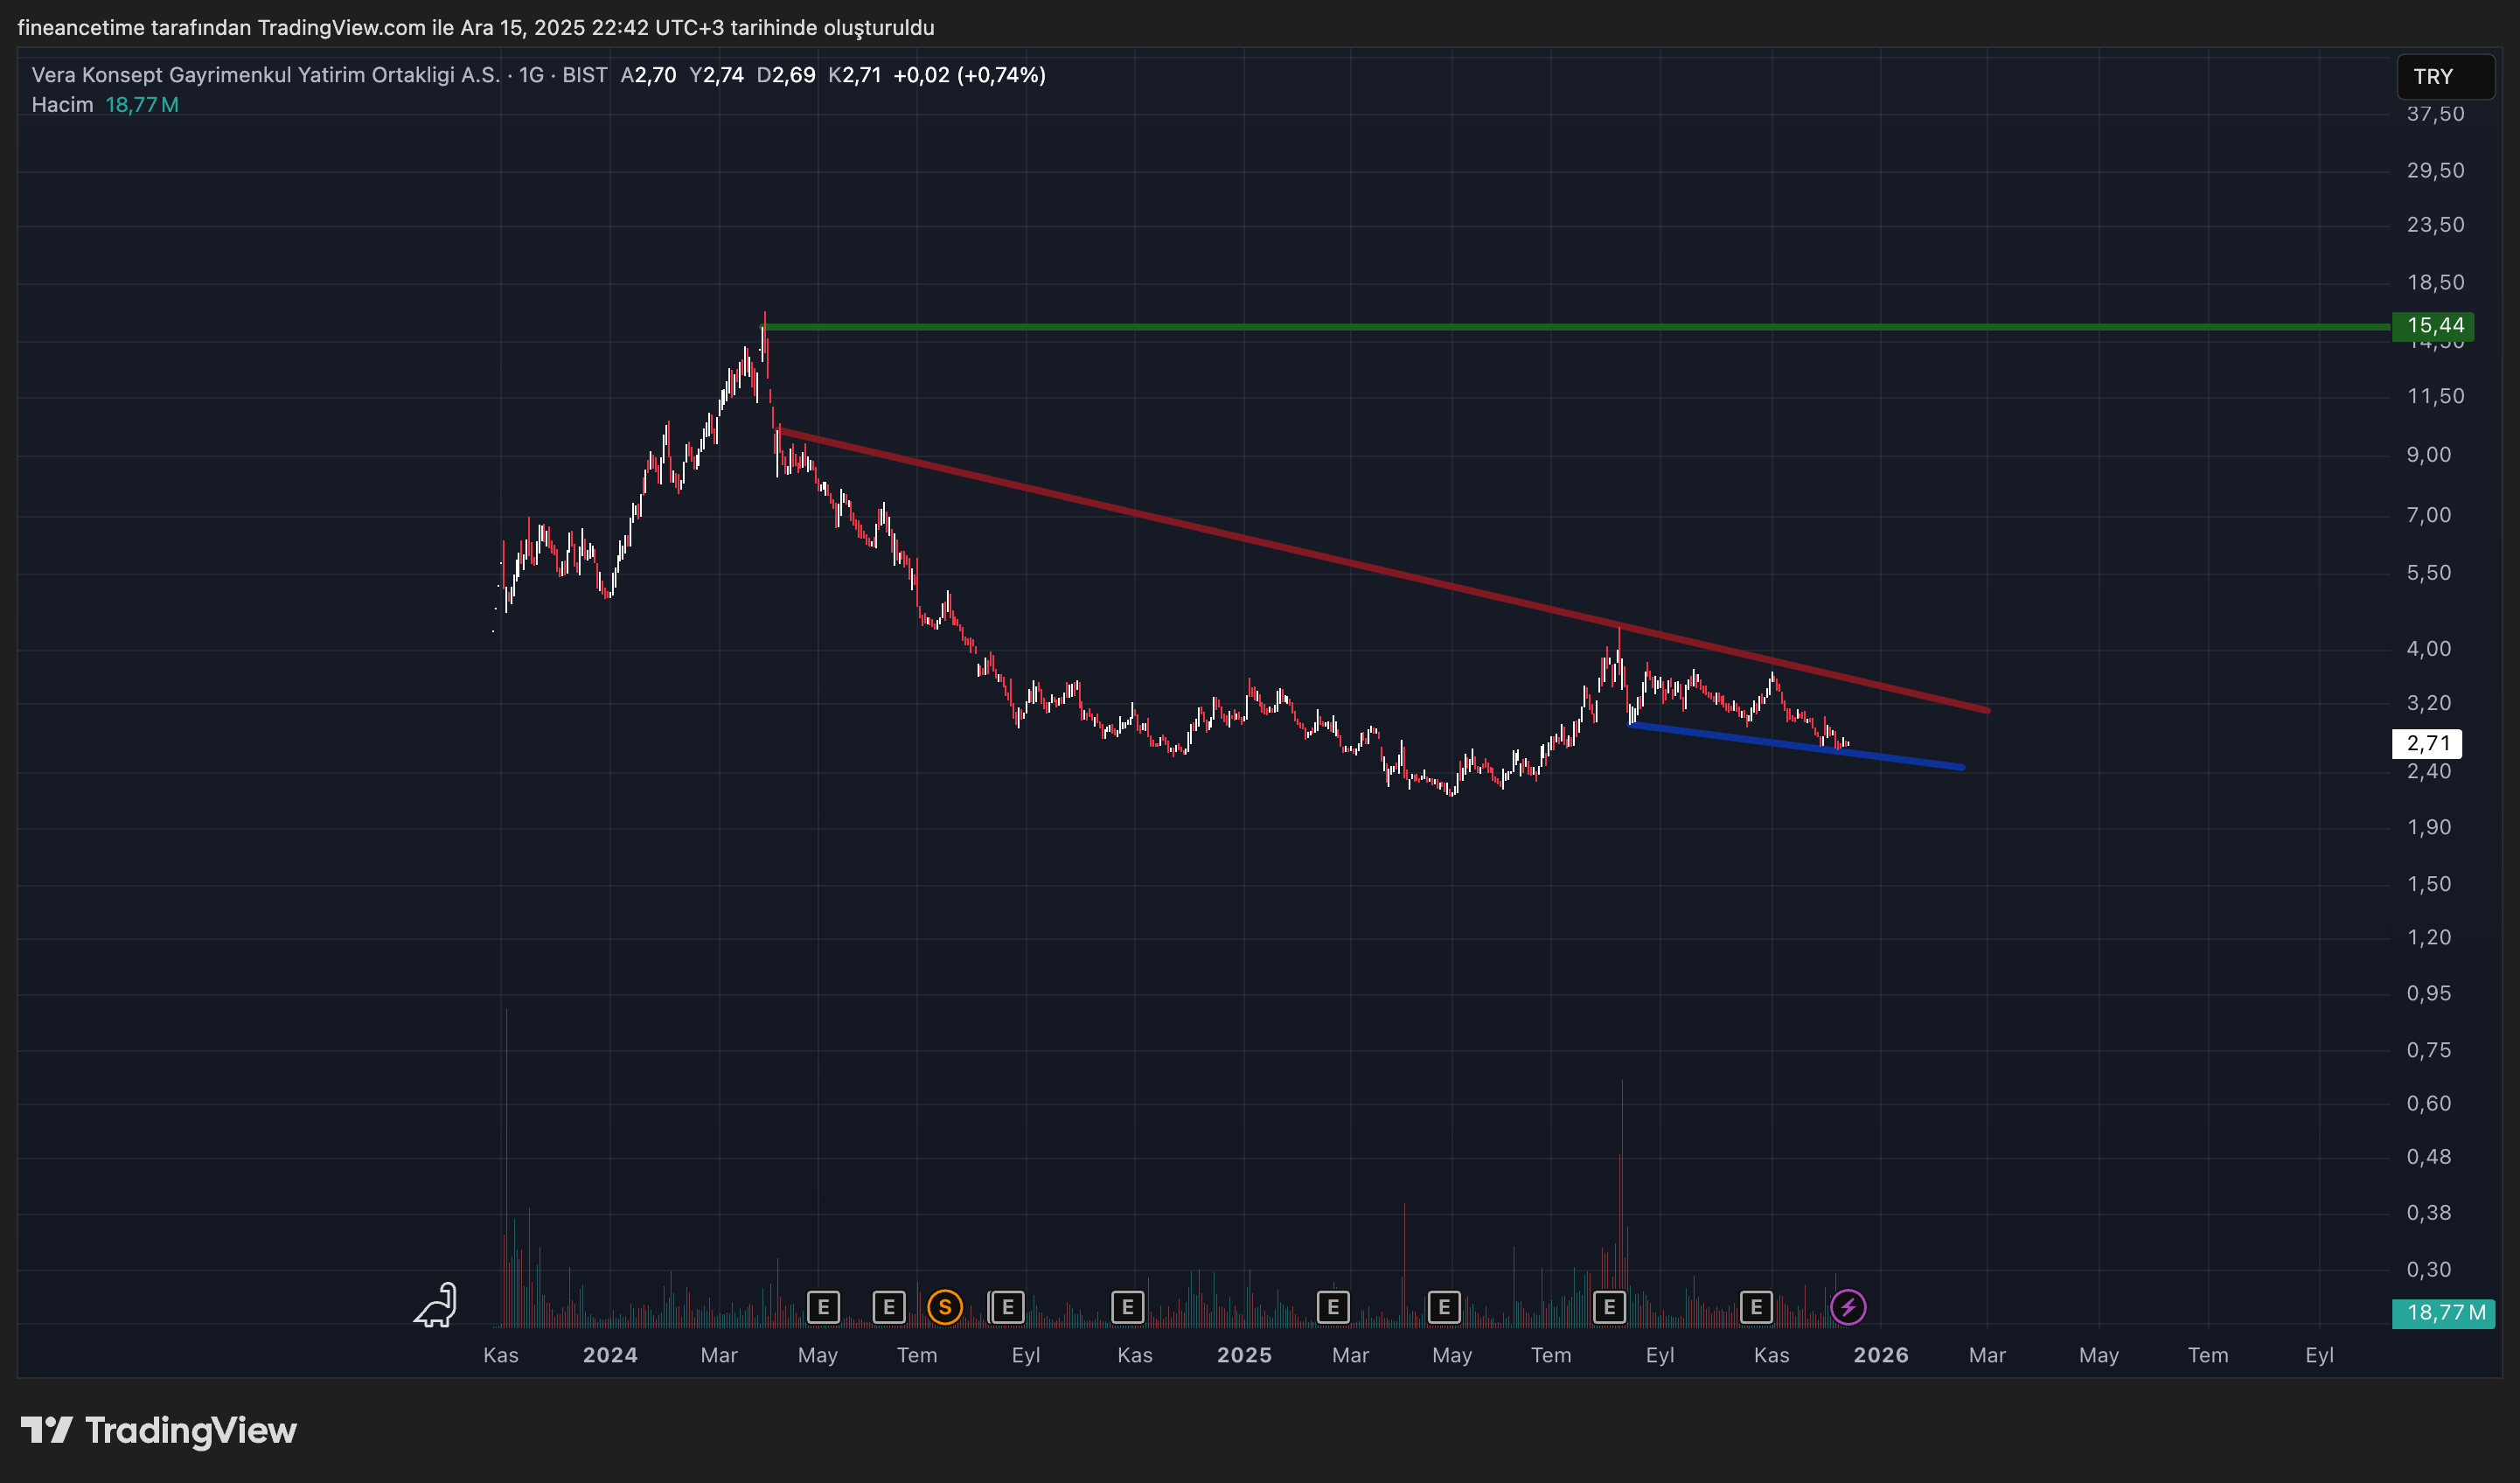The image size is (2520, 1483).
Task: Click the Vera Konsept Gayrimenkul symbol title
Action: coord(265,75)
